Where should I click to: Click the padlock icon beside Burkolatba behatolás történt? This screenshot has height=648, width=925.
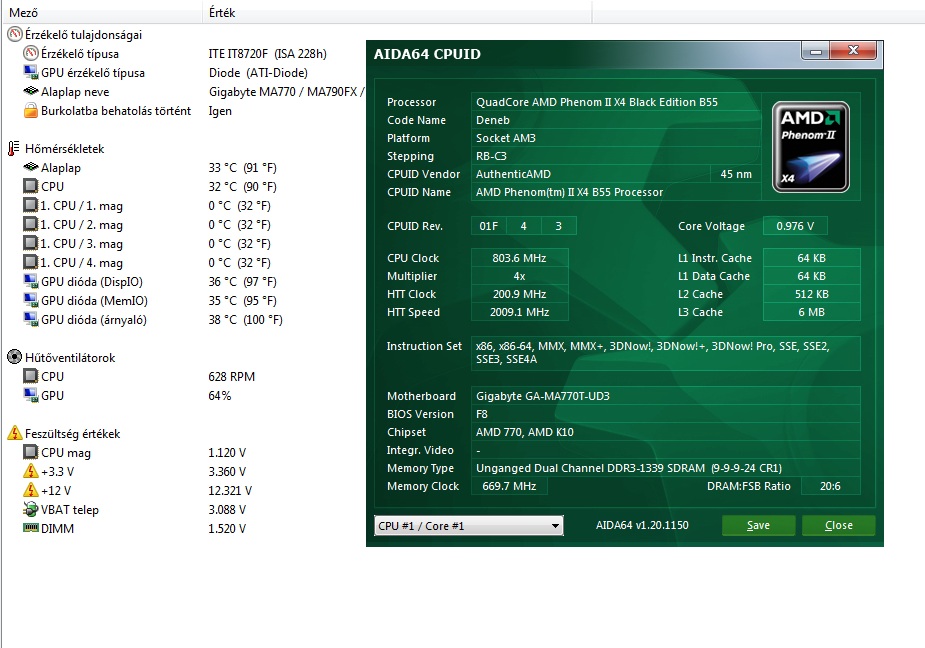coord(30,110)
